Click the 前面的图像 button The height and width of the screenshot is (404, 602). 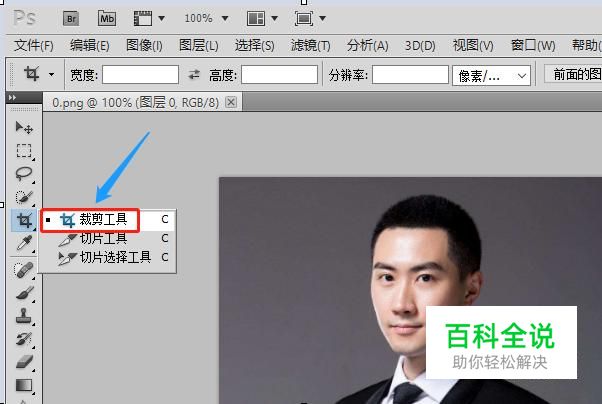(574, 74)
